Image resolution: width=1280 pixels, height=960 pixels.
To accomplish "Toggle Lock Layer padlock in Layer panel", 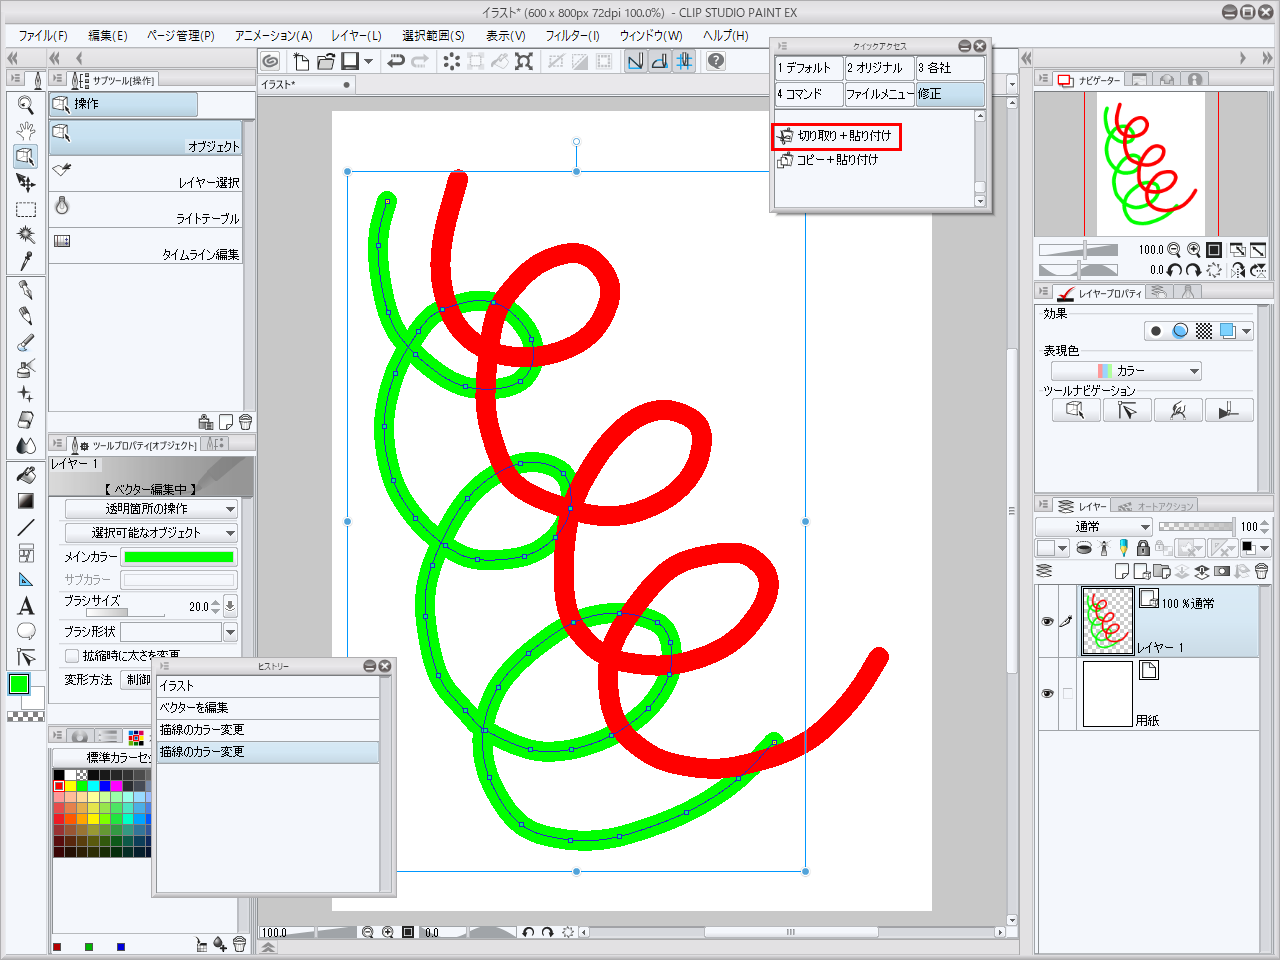I will [1143, 548].
